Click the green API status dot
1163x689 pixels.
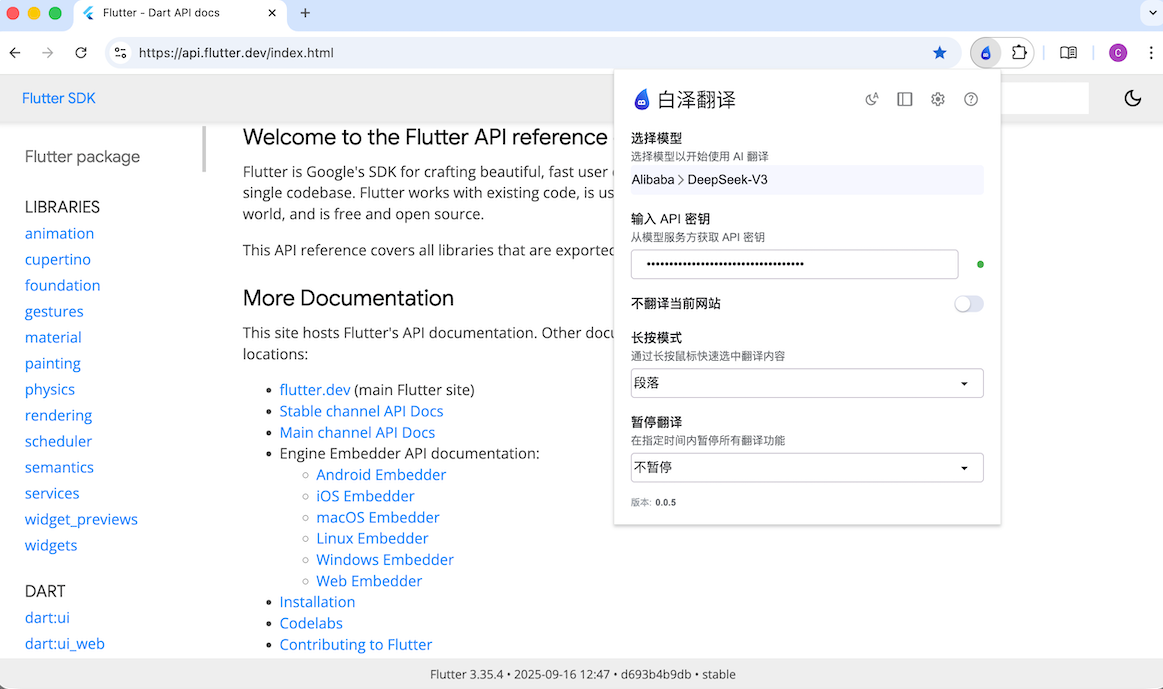(x=981, y=265)
